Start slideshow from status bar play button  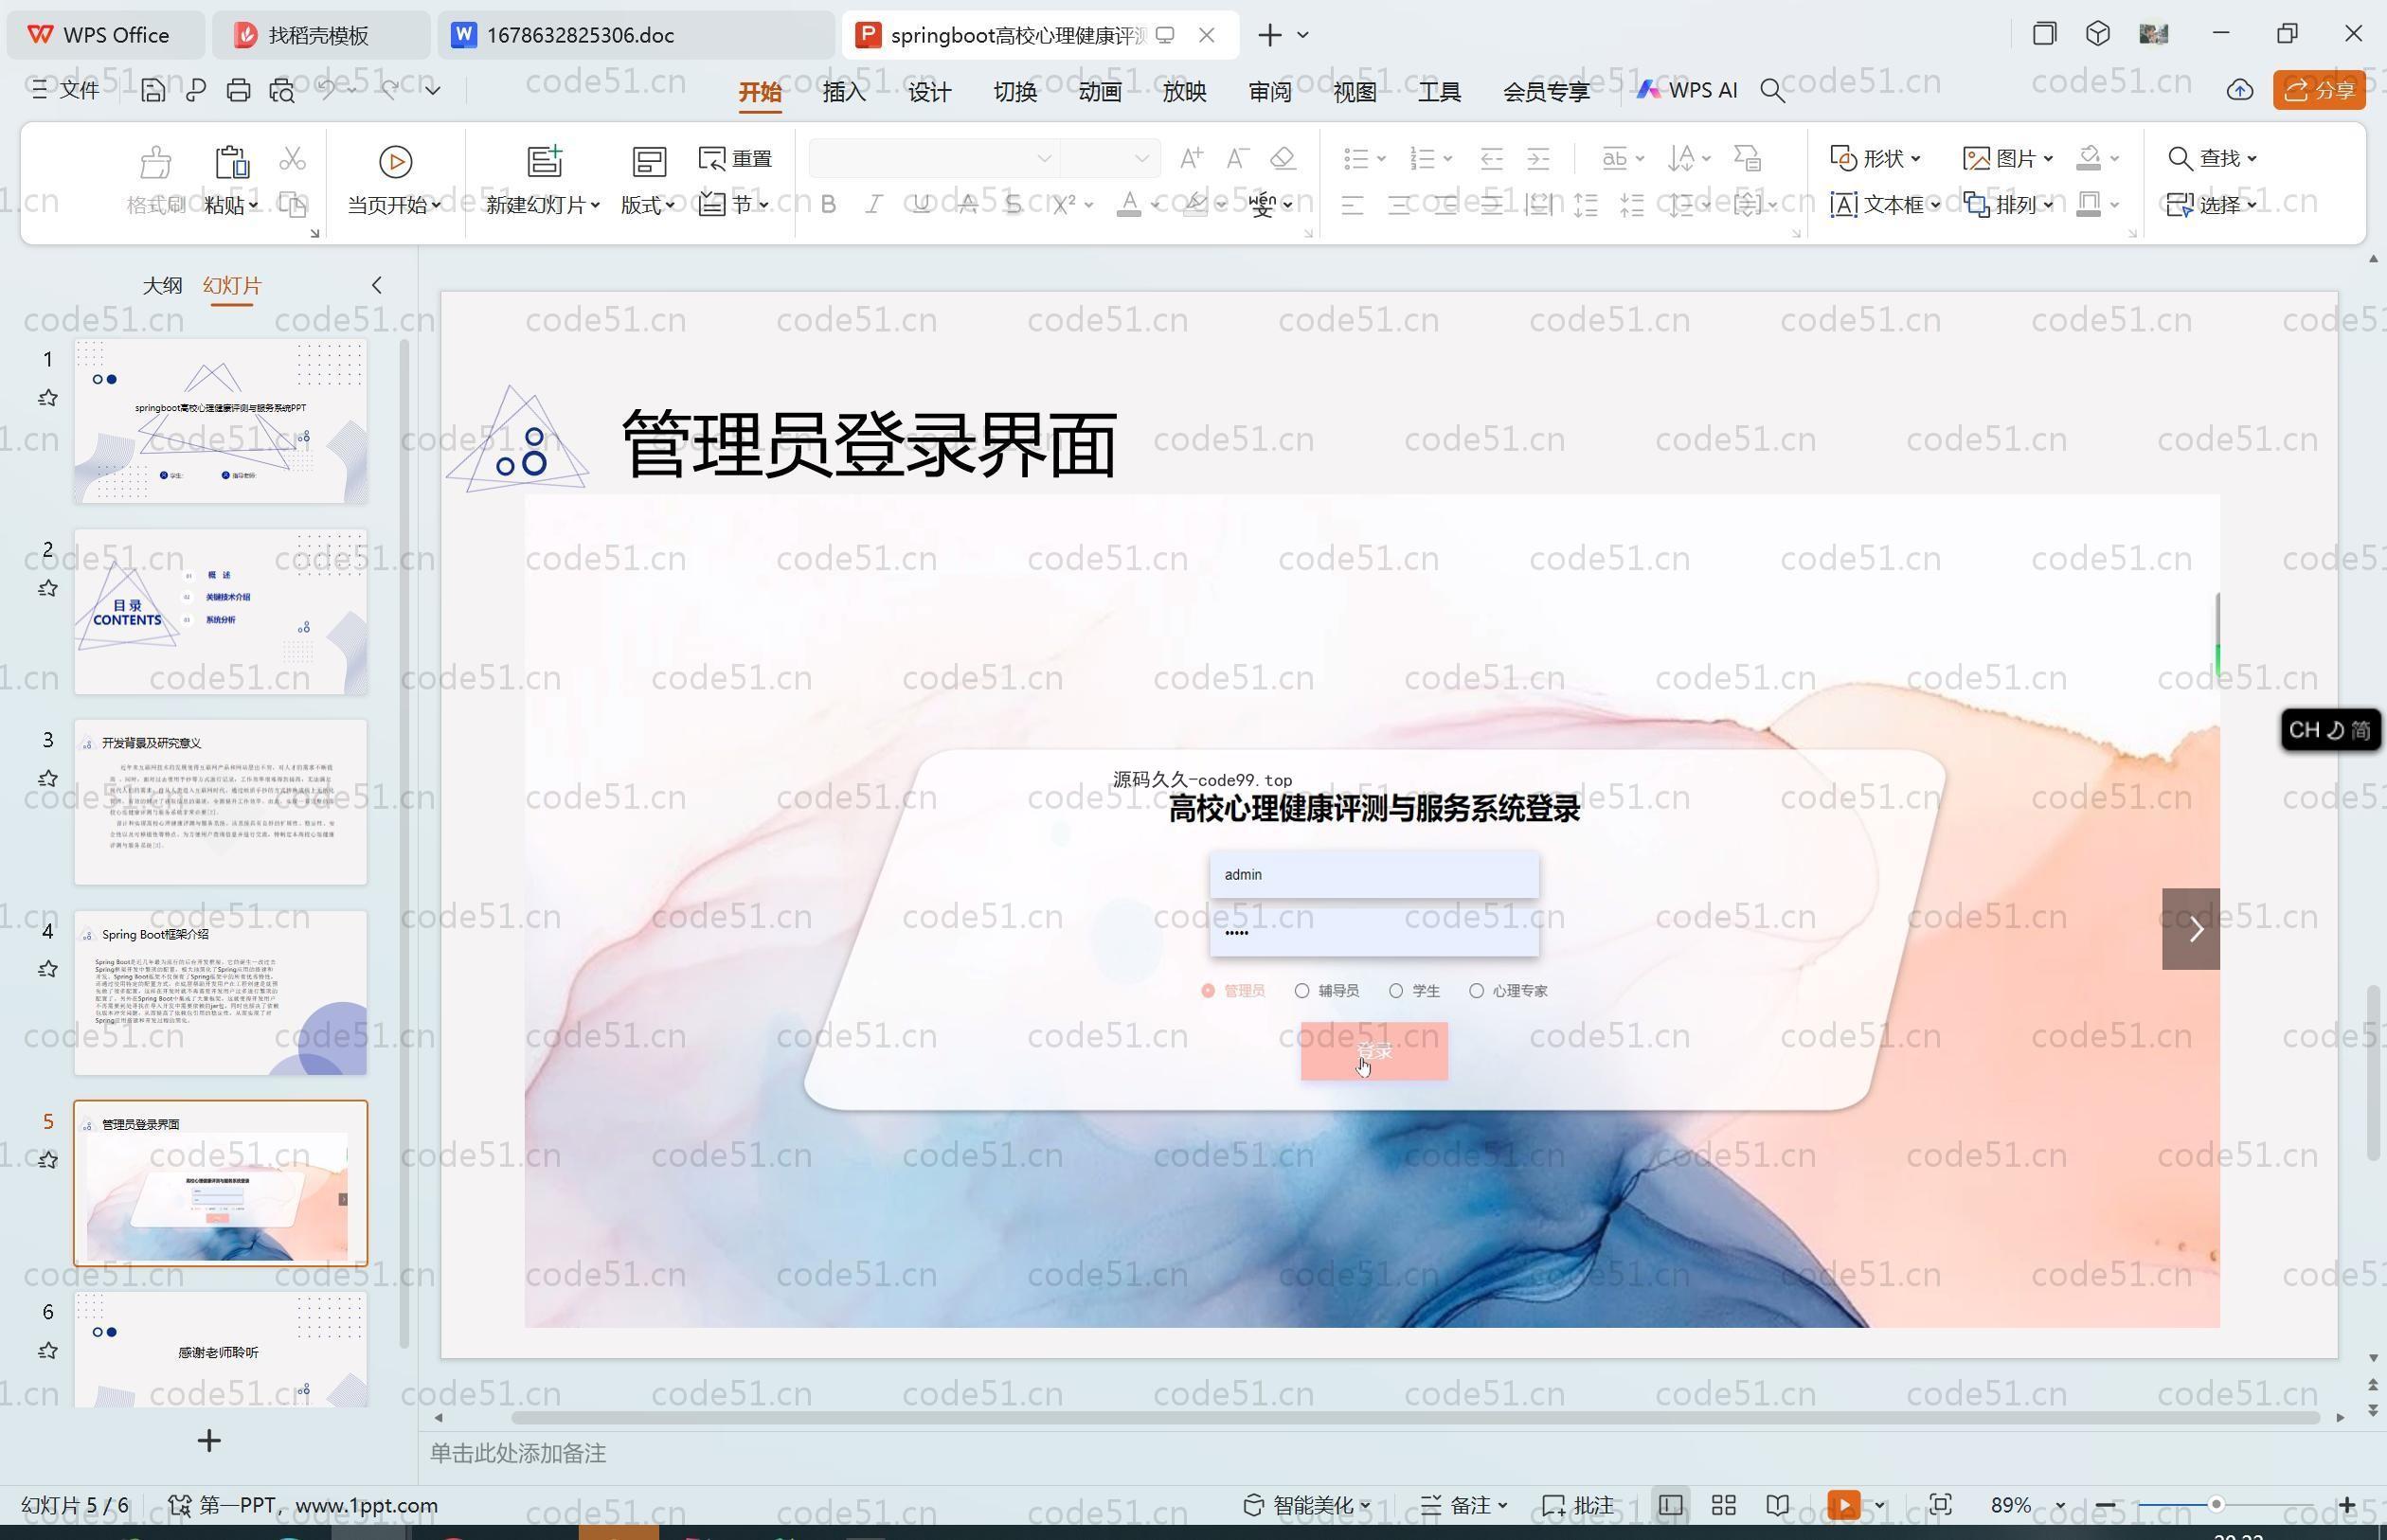click(1844, 1505)
